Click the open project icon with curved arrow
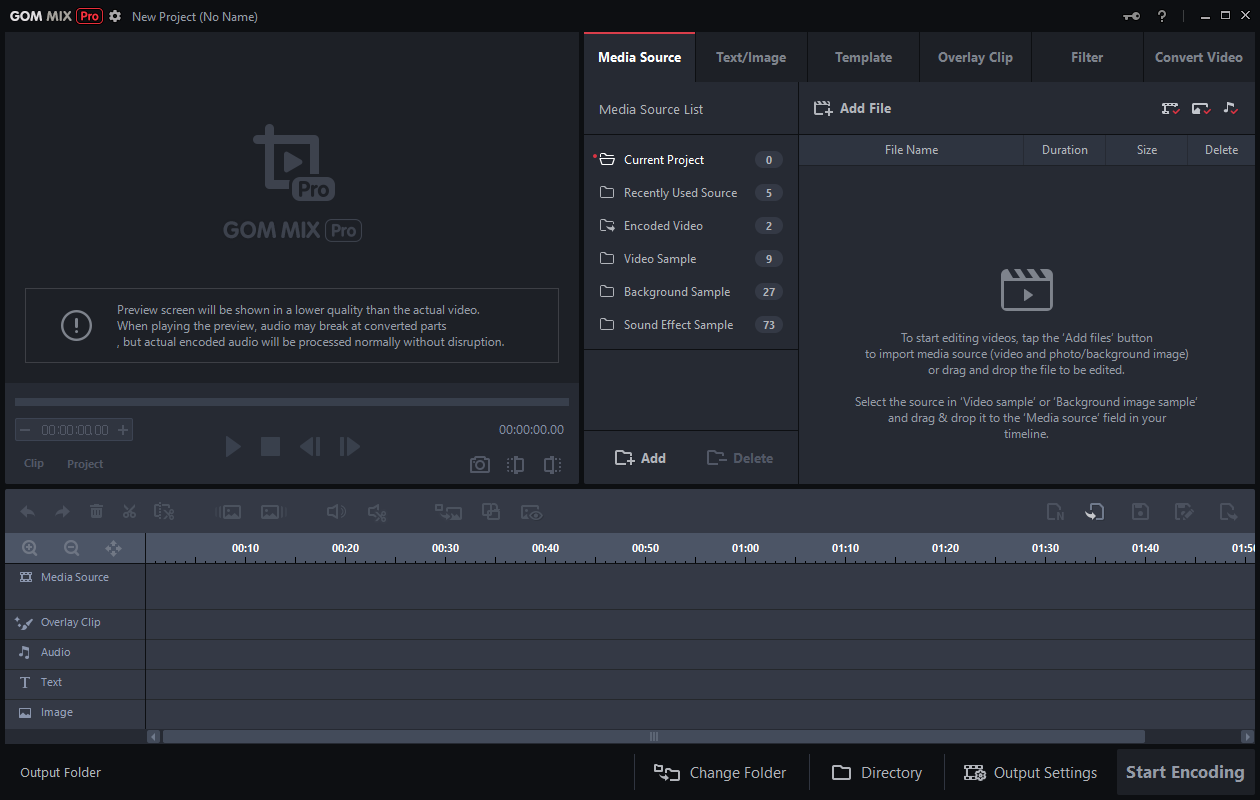Viewport: 1260px width, 800px height. [1095, 512]
